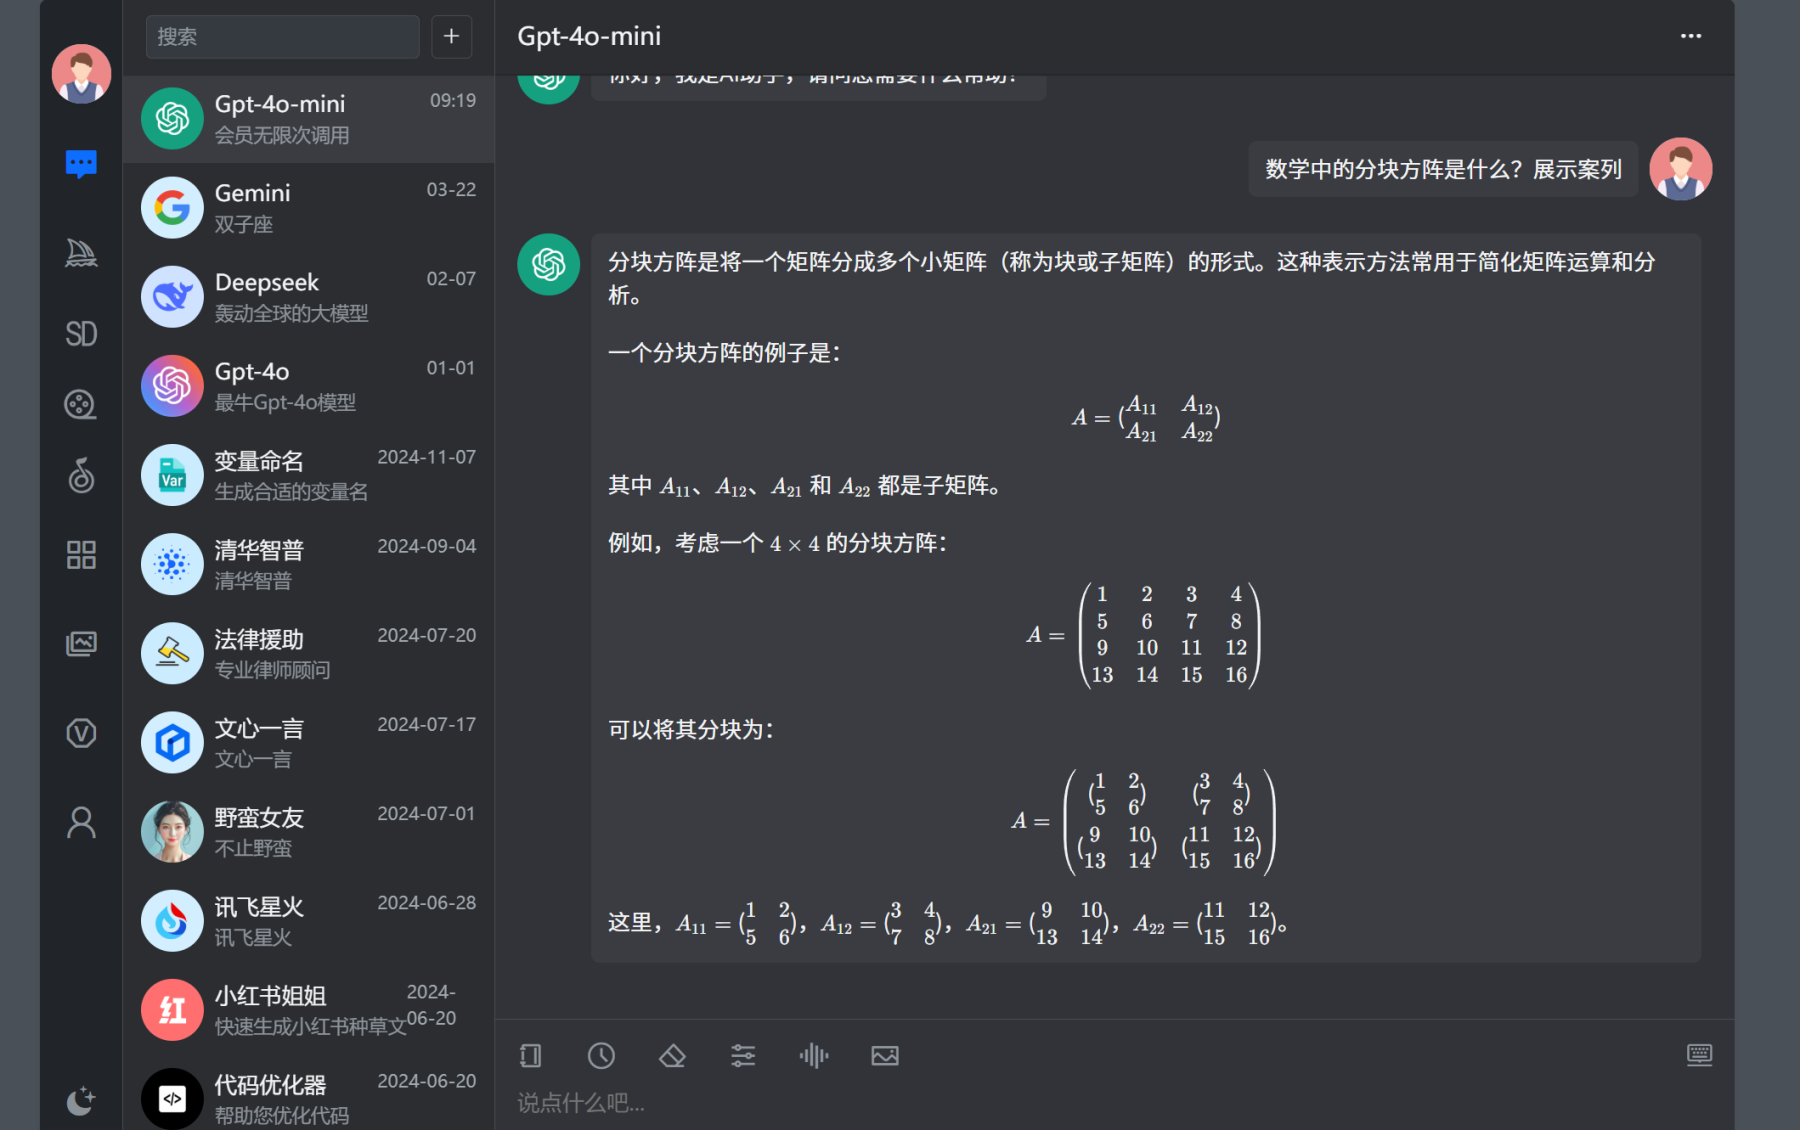Click the keyboard icon at input right
The width and height of the screenshot is (1800, 1130).
click(1699, 1055)
